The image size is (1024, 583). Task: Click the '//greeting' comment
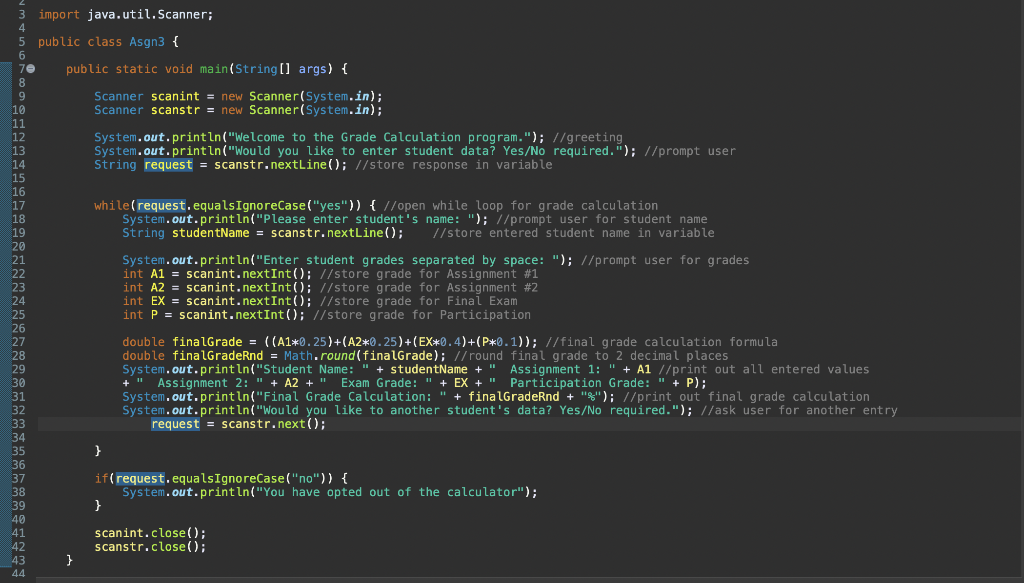587,138
